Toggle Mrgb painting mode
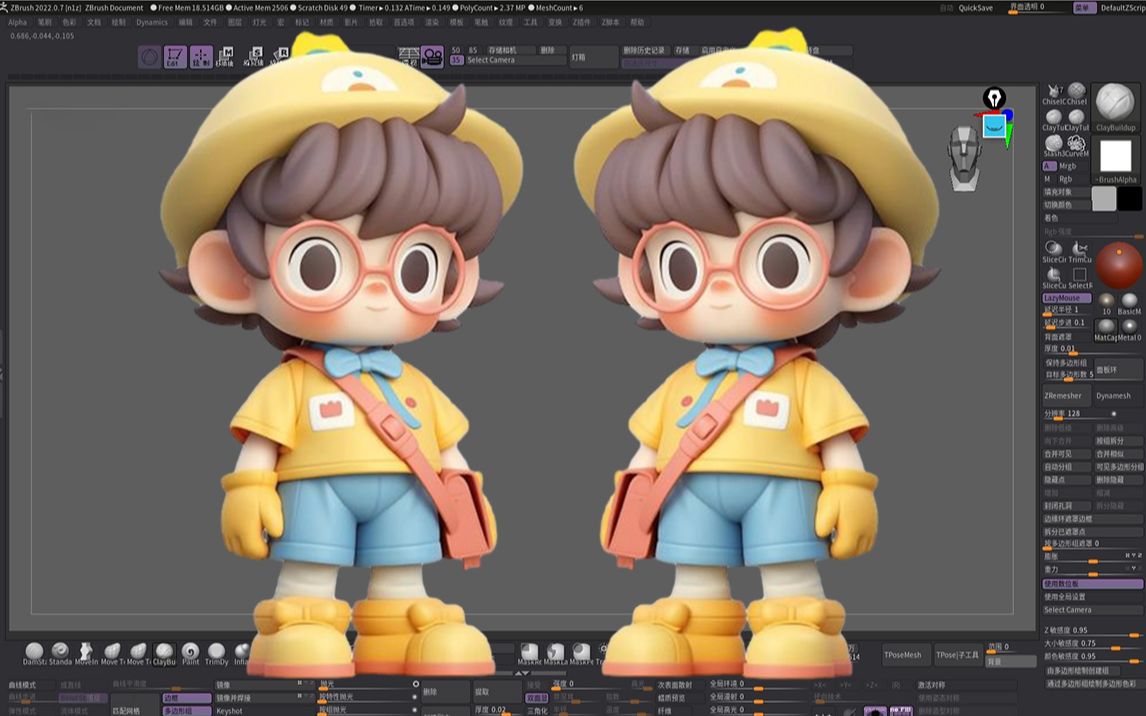This screenshot has height=716, width=1146. pyautogui.click(x=1069, y=166)
